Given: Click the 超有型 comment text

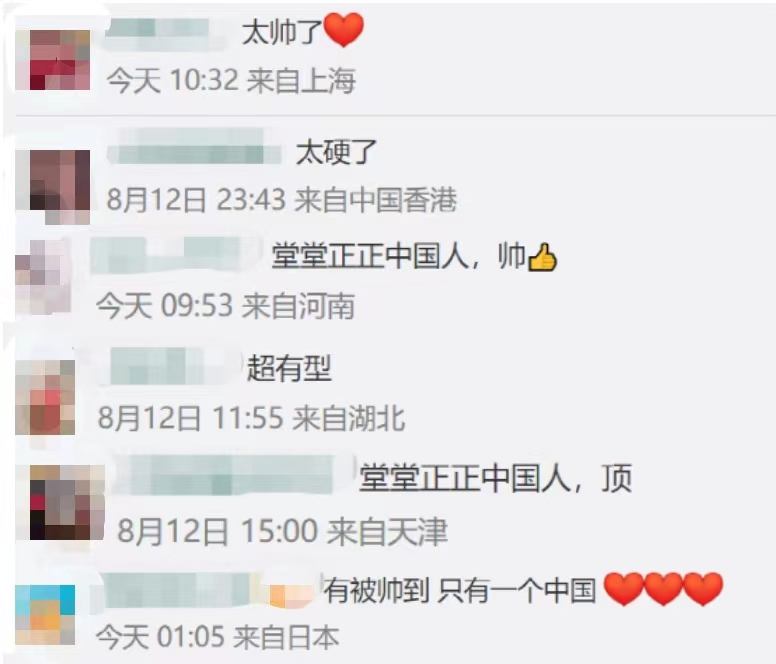Looking at the screenshot, I should 289,368.
